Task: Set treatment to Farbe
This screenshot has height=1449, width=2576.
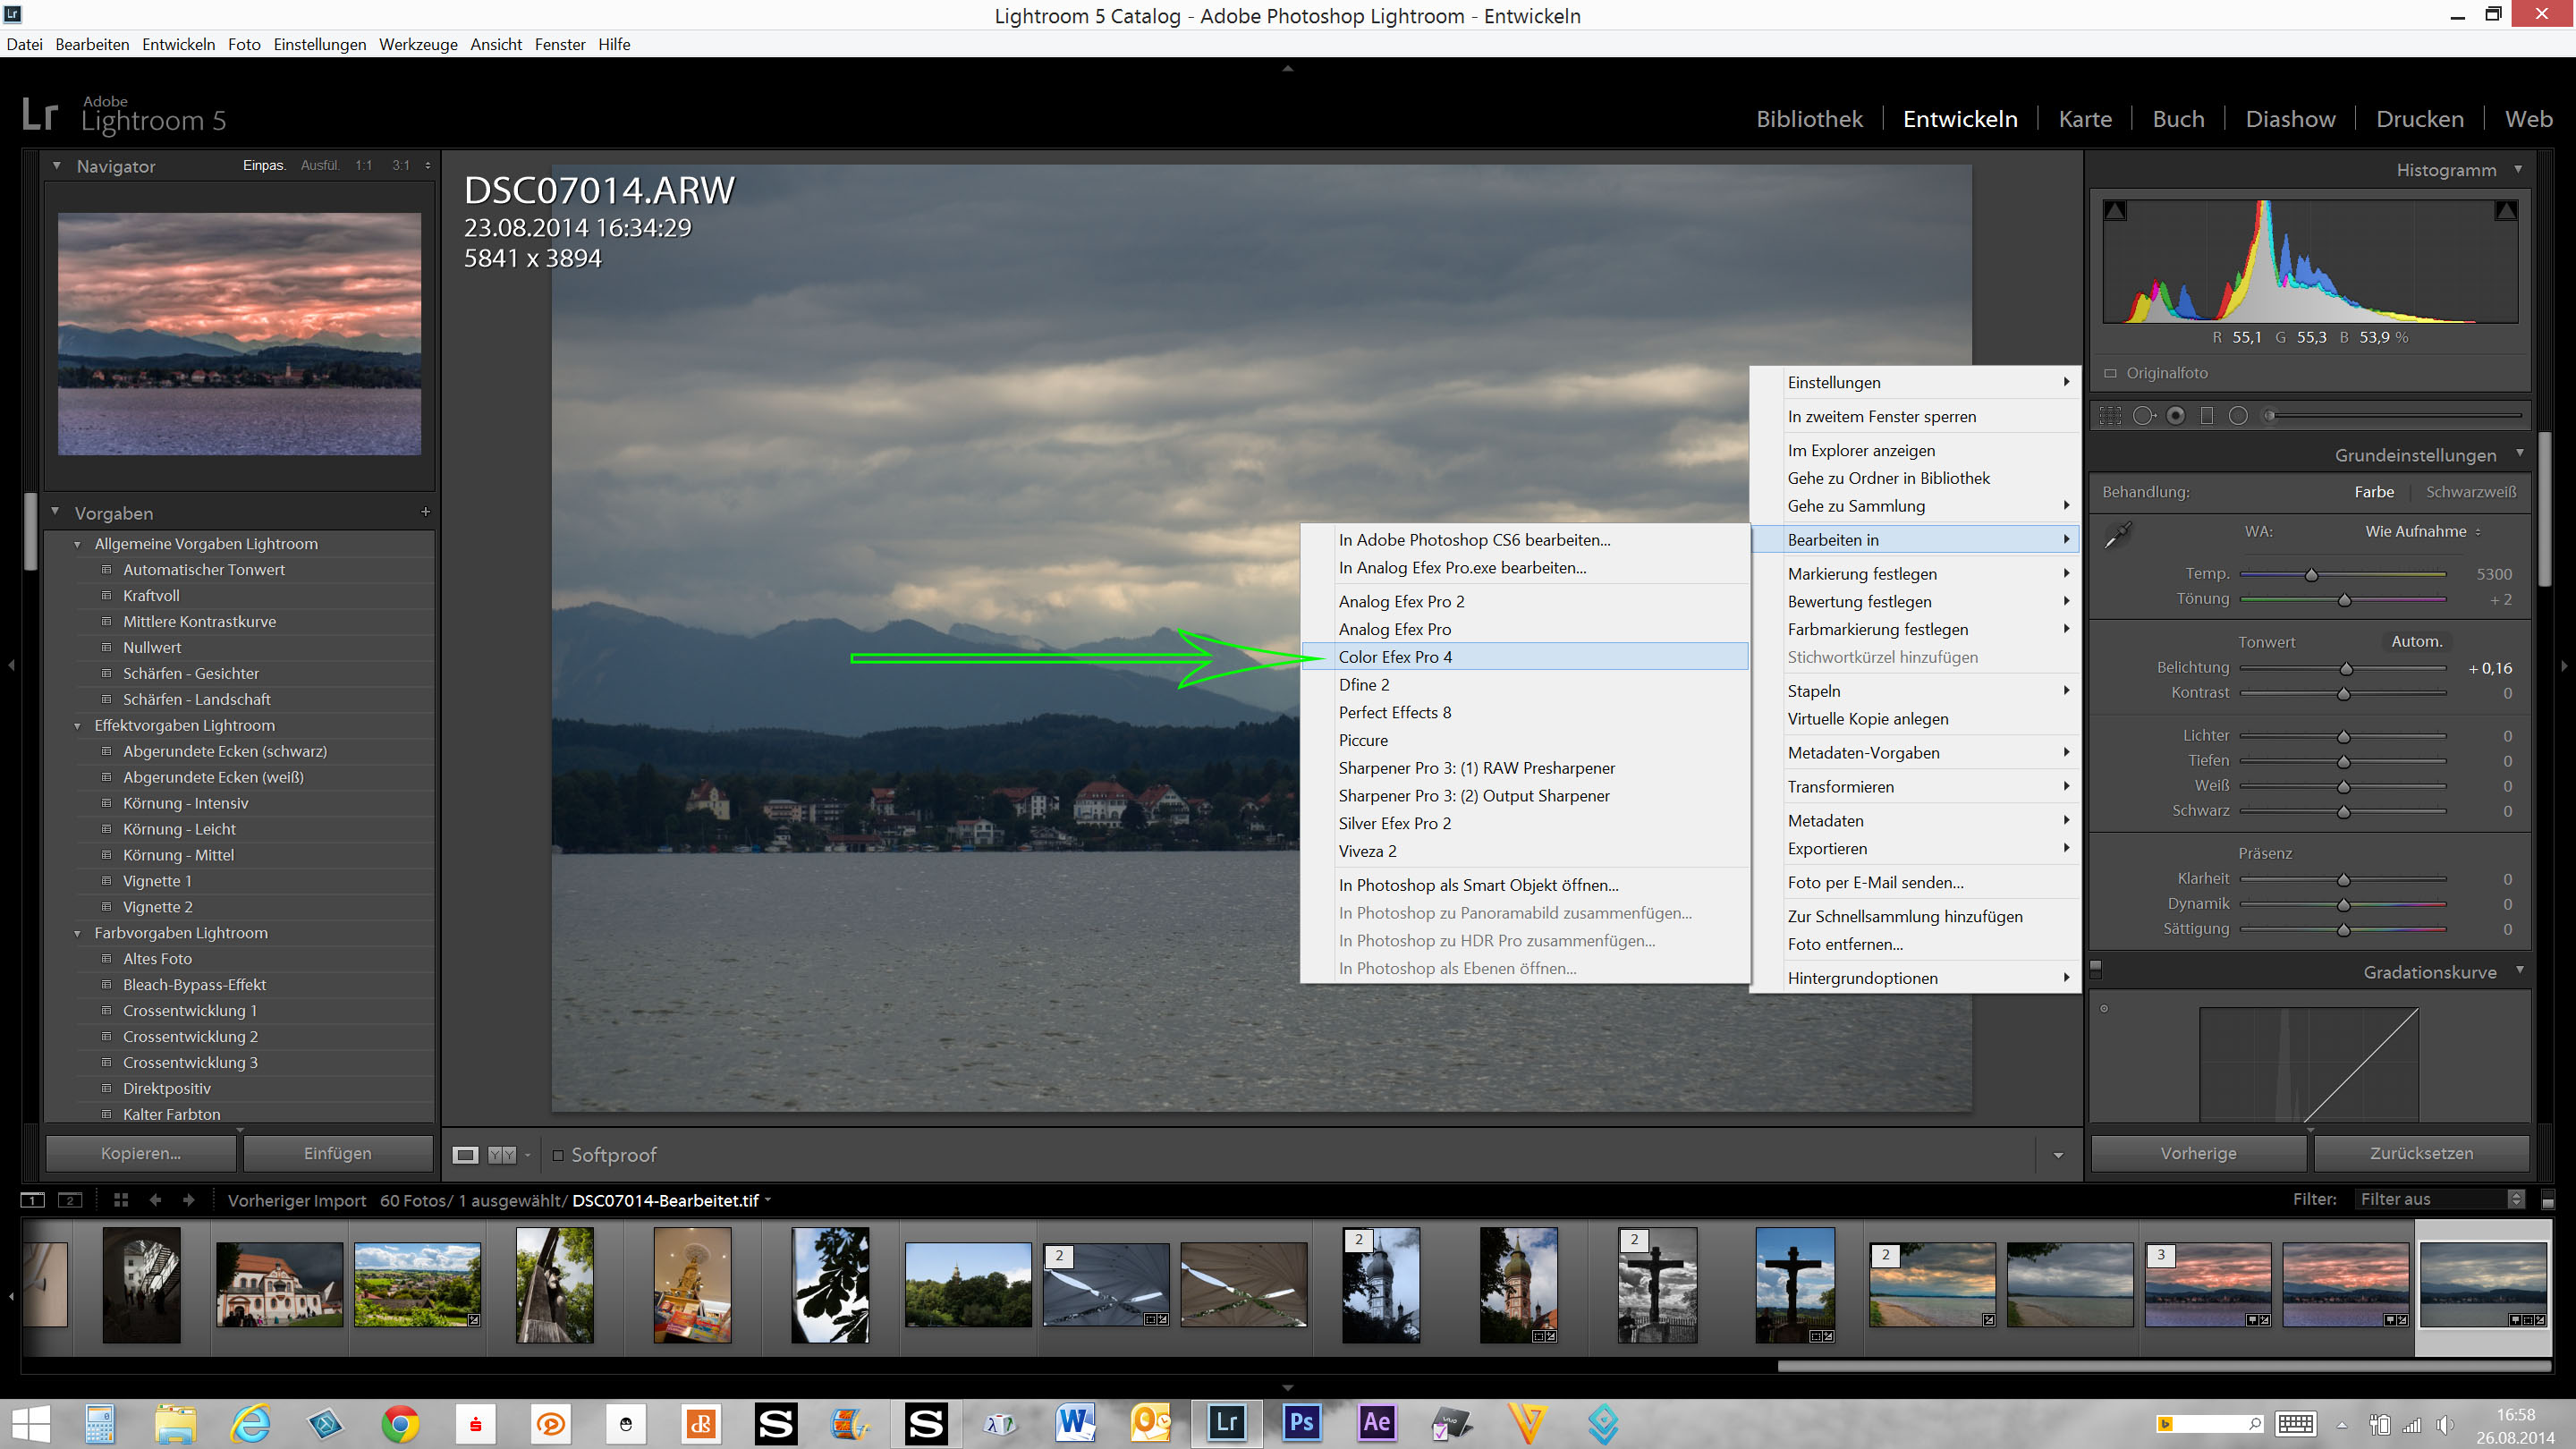Action: coord(2373,492)
